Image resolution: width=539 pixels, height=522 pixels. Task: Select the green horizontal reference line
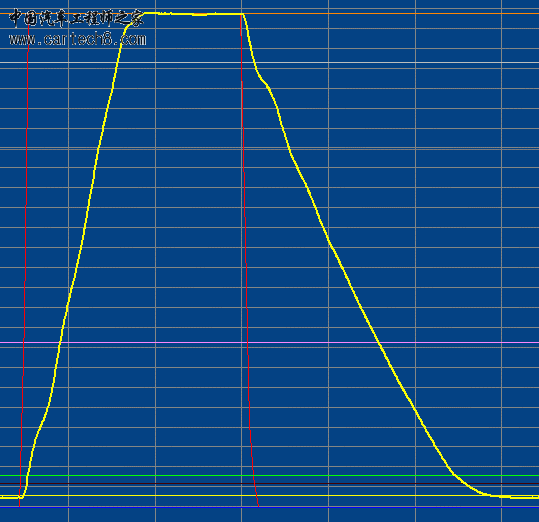[x=270, y=476]
